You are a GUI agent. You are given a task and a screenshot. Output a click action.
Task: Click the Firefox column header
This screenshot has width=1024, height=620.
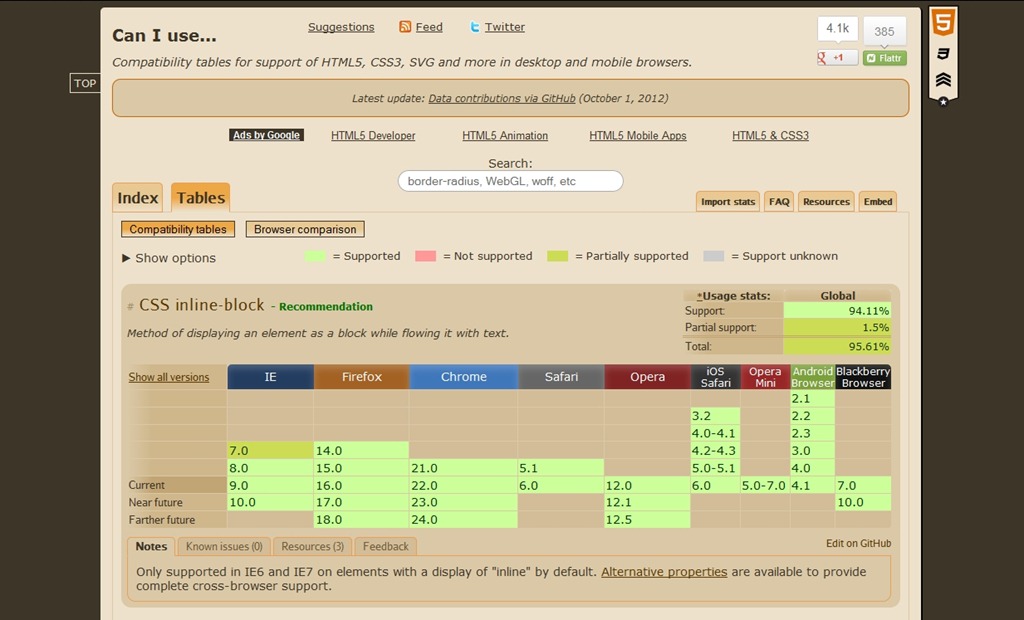tap(362, 377)
